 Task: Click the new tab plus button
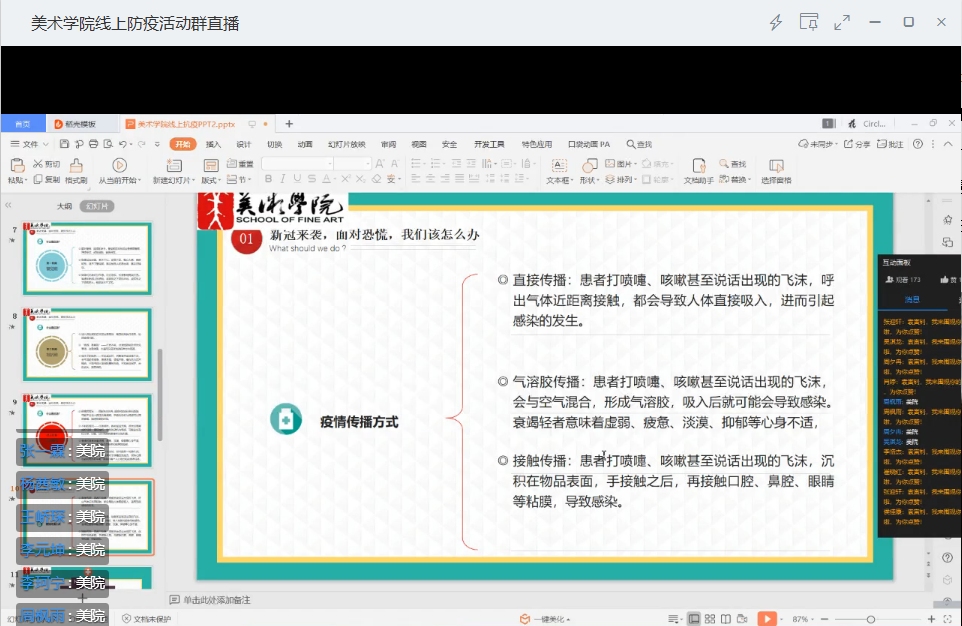(x=289, y=123)
